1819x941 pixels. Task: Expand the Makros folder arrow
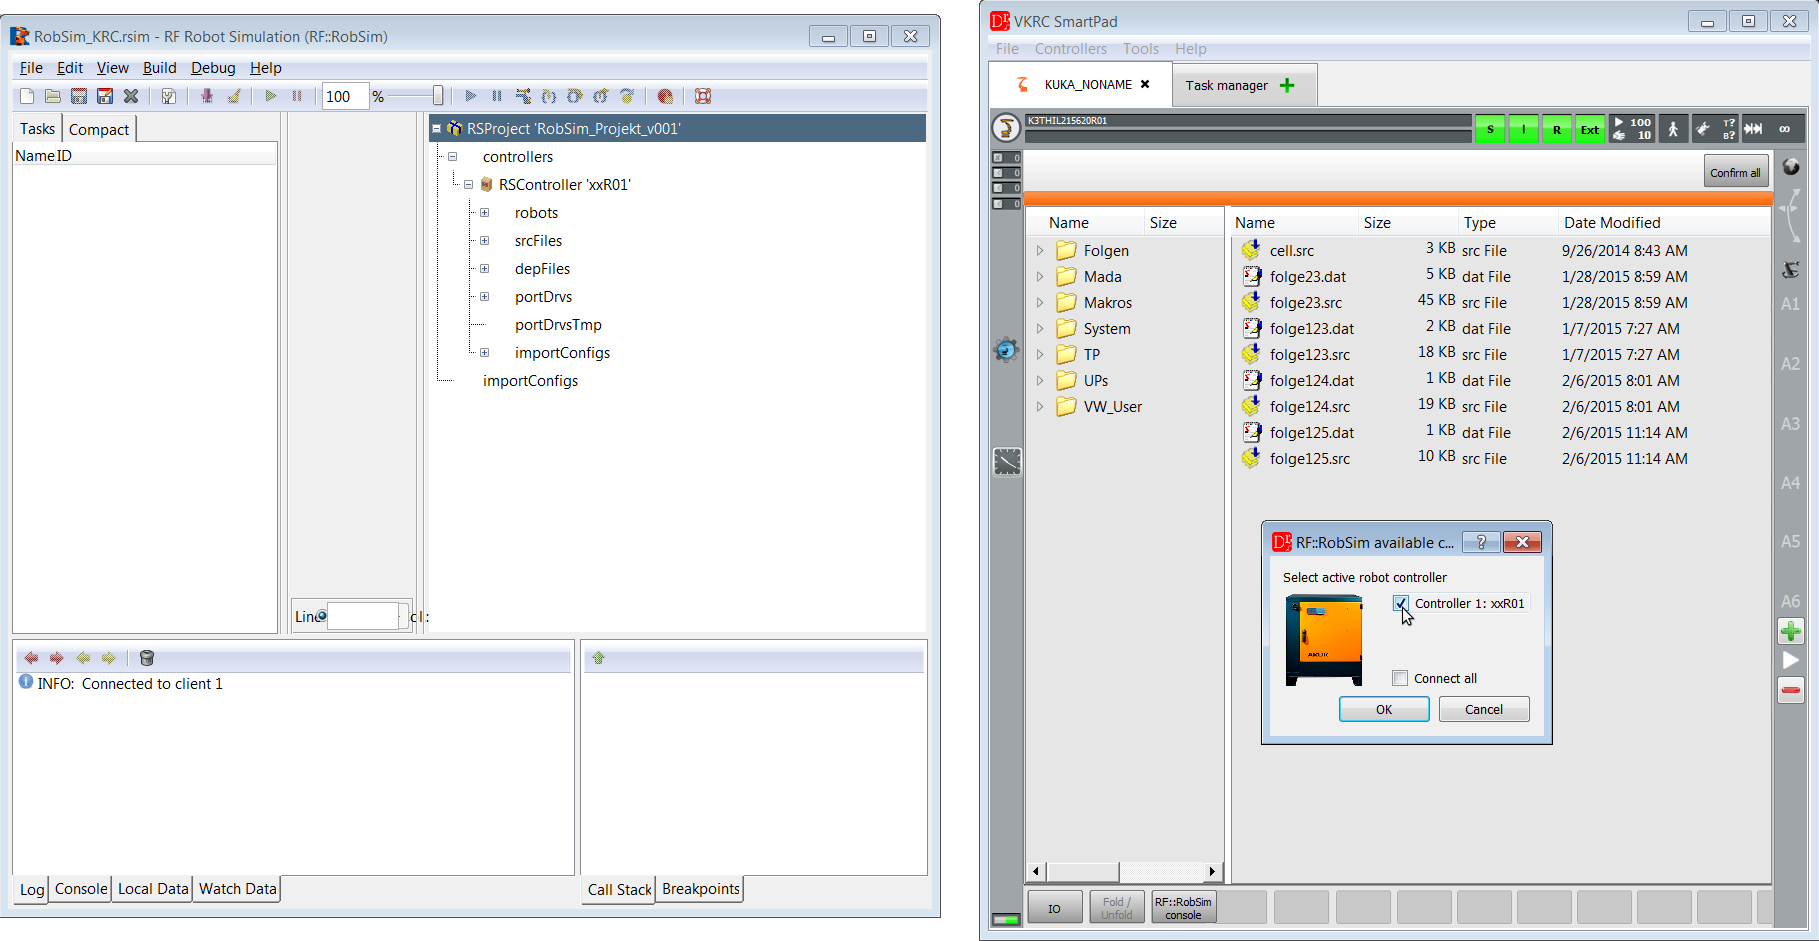[1040, 303]
